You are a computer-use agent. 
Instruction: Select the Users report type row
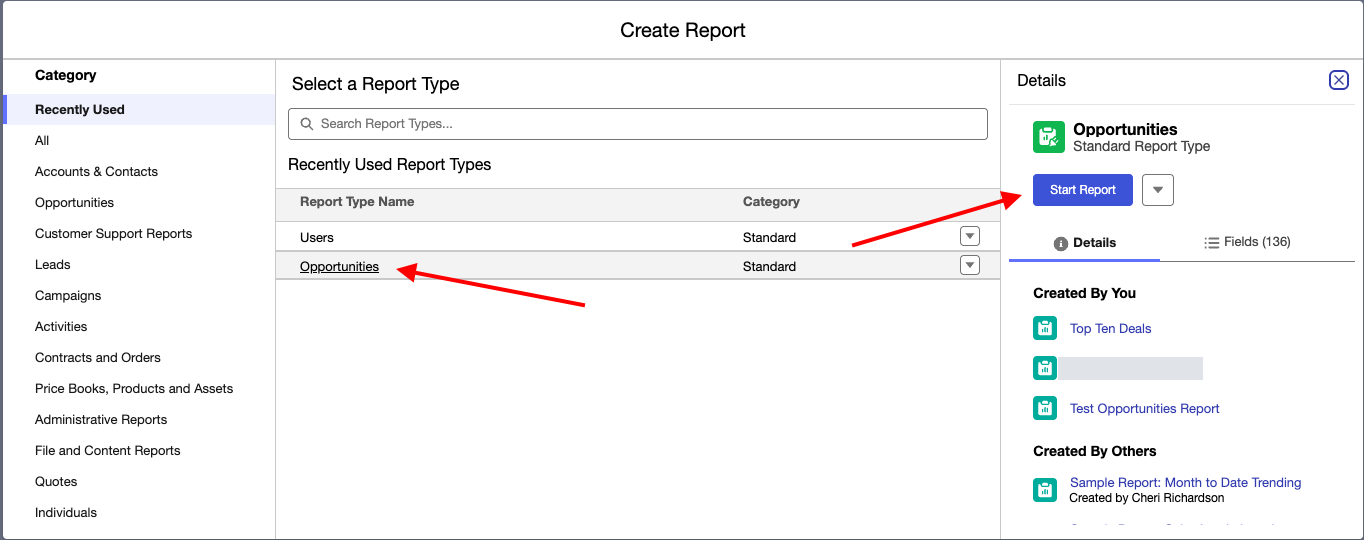pyautogui.click(x=637, y=237)
